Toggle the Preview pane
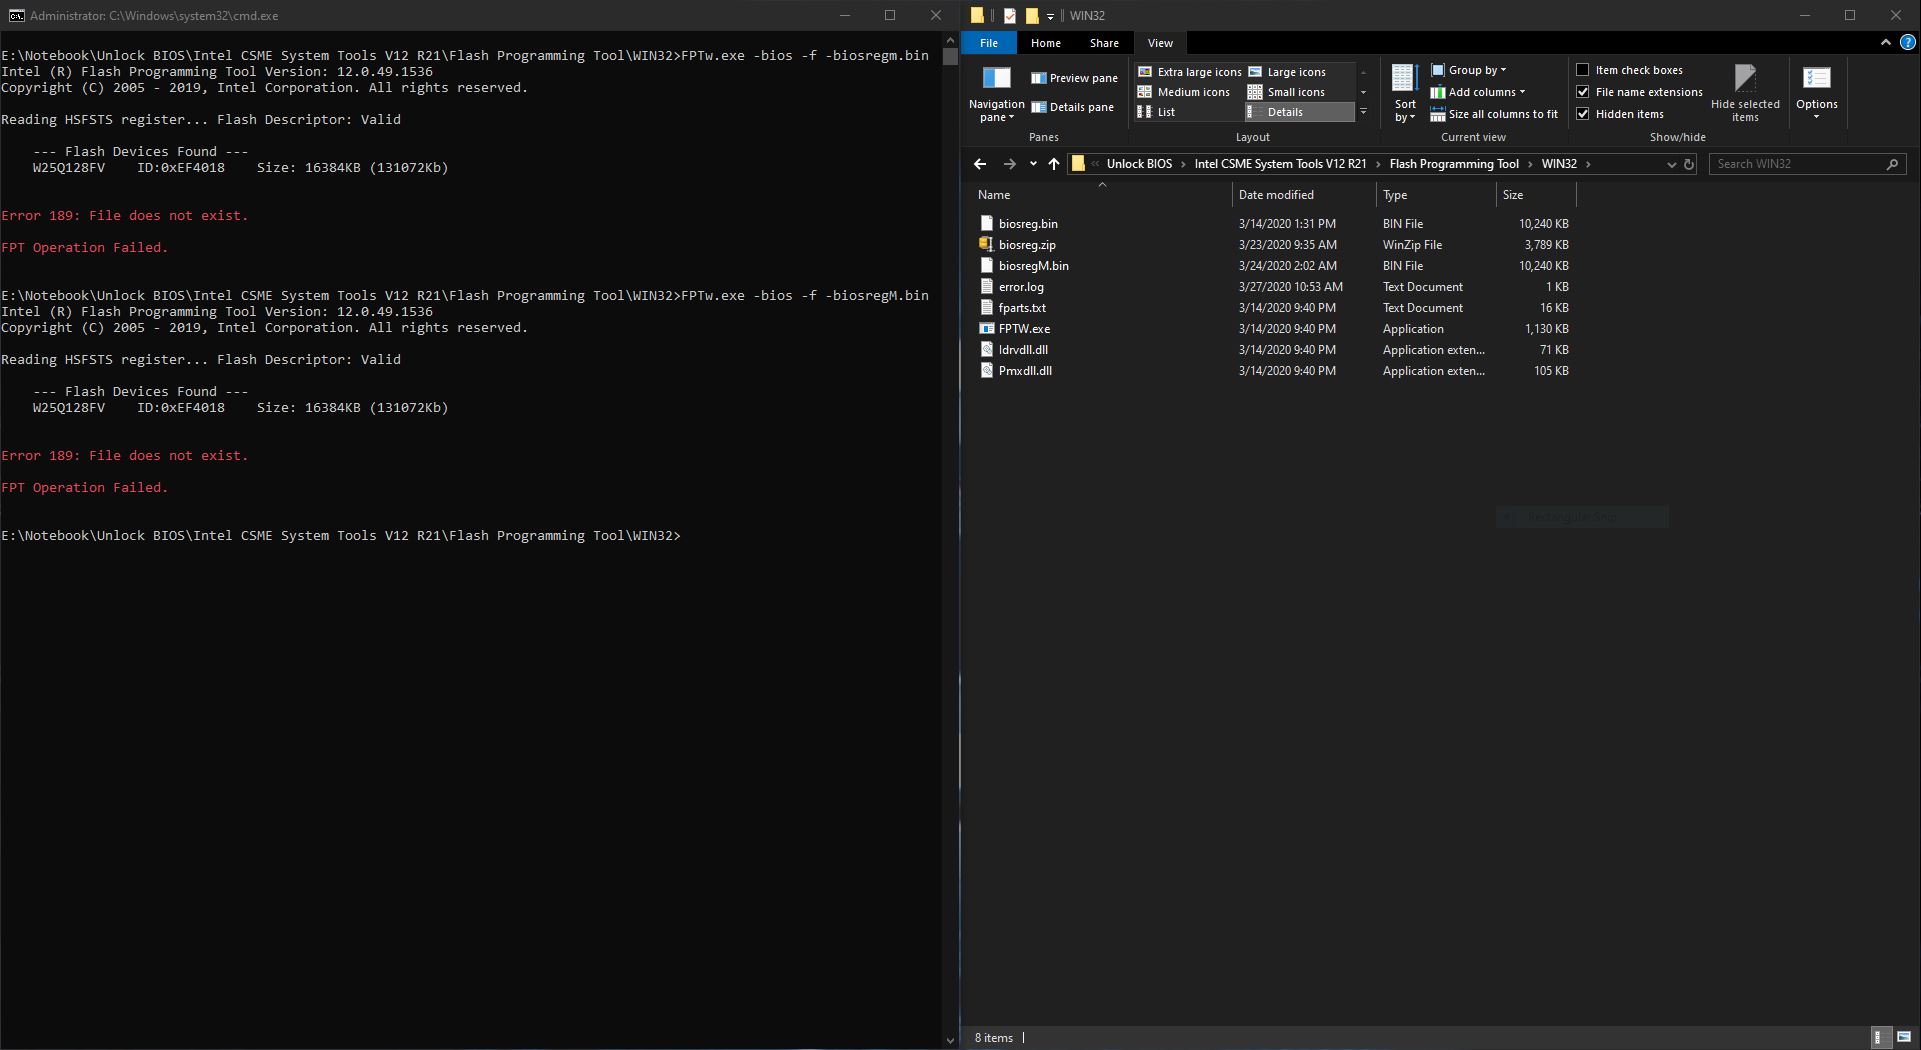 (1074, 78)
